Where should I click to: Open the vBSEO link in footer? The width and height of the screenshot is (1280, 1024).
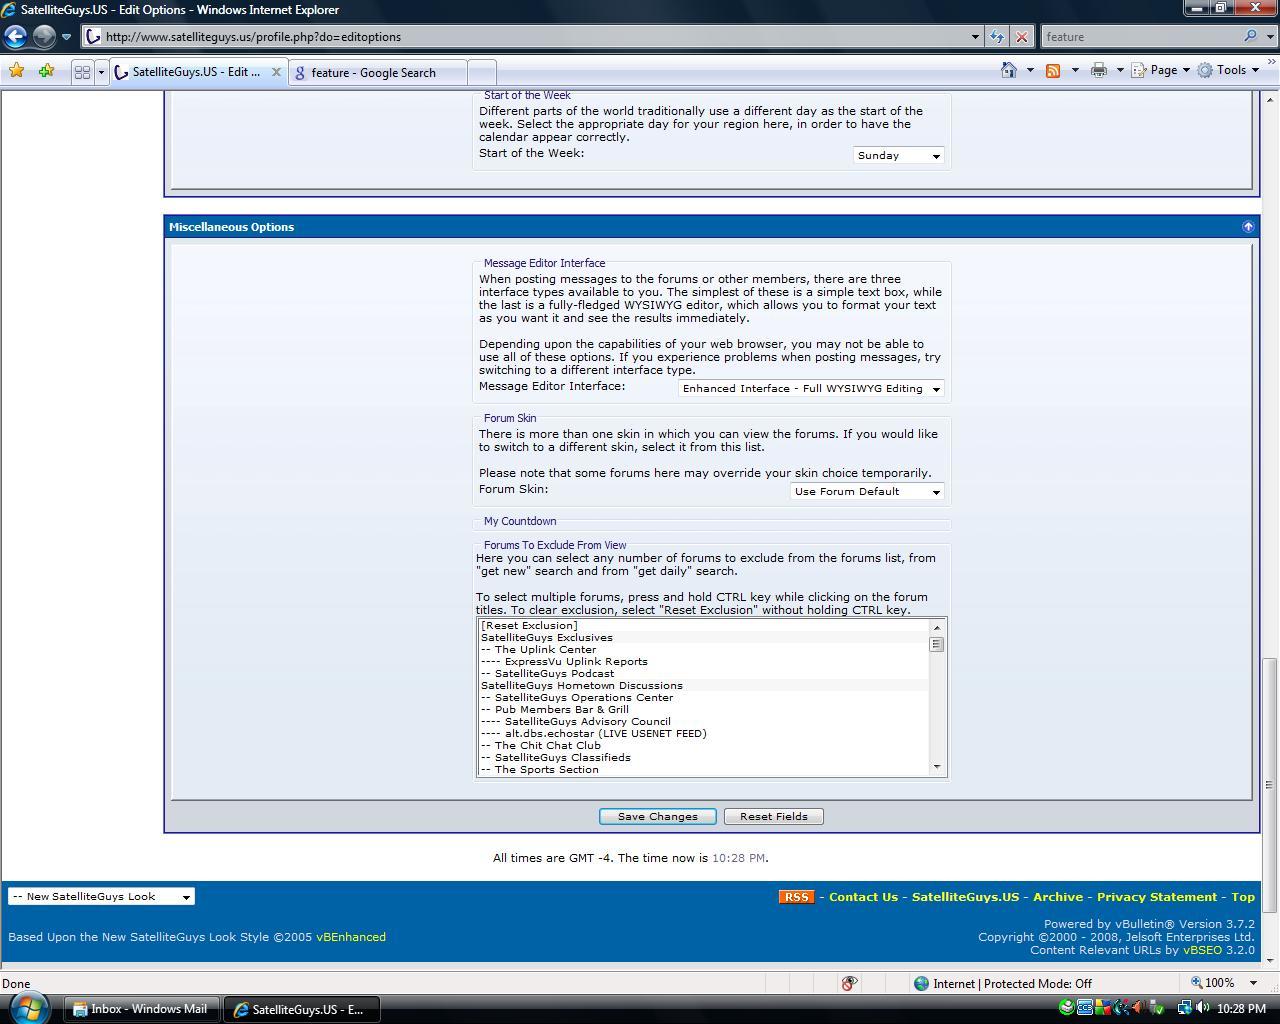pos(1202,950)
